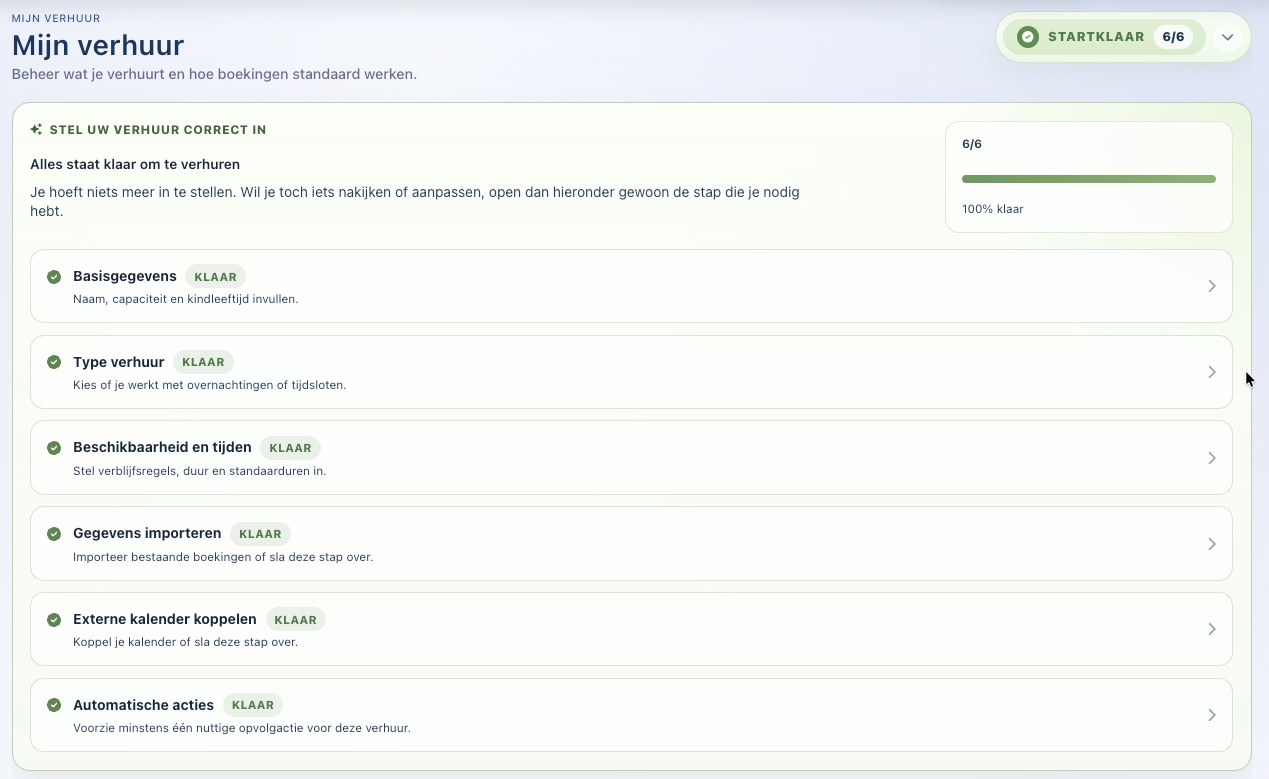Open the Externe kalender koppelen title
Screen dimensions: 1269x779
click(165, 620)
